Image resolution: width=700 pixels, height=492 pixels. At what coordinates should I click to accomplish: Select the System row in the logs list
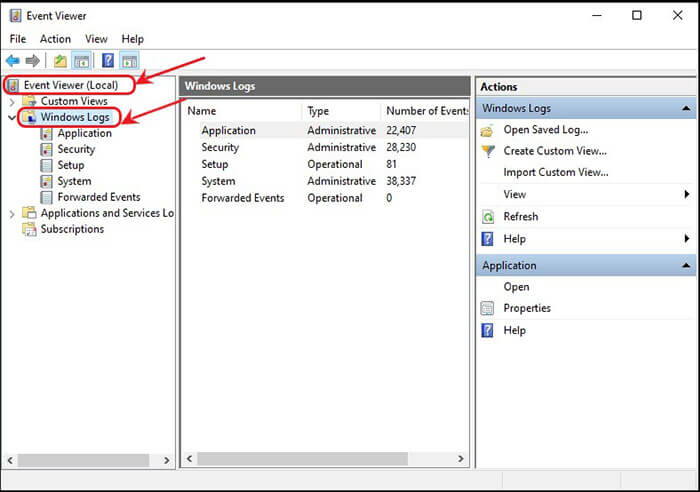[326, 181]
